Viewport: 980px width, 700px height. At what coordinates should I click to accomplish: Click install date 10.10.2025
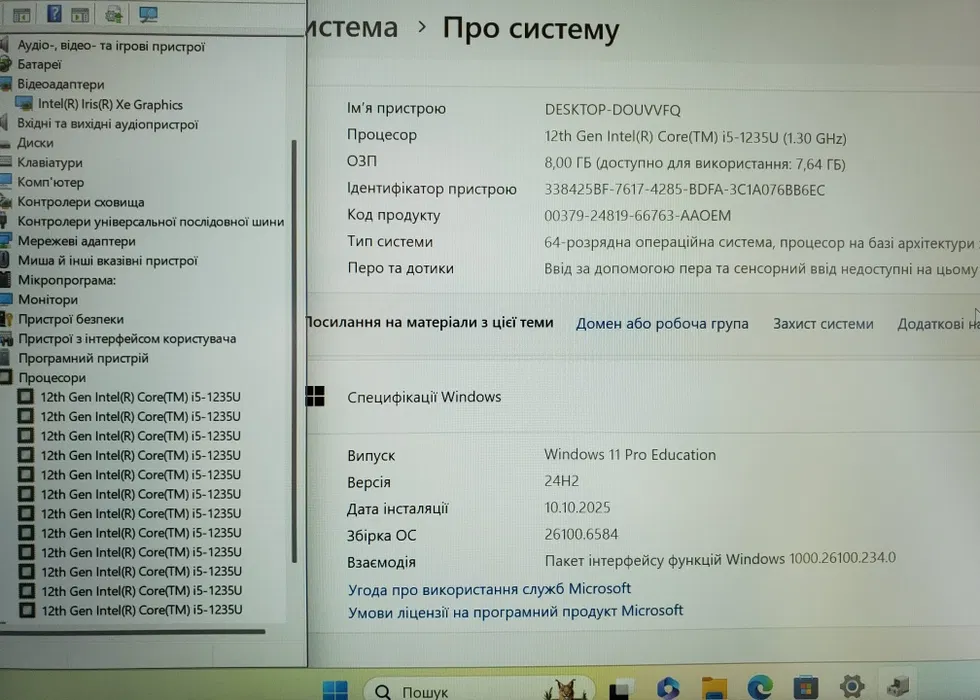click(x=577, y=508)
